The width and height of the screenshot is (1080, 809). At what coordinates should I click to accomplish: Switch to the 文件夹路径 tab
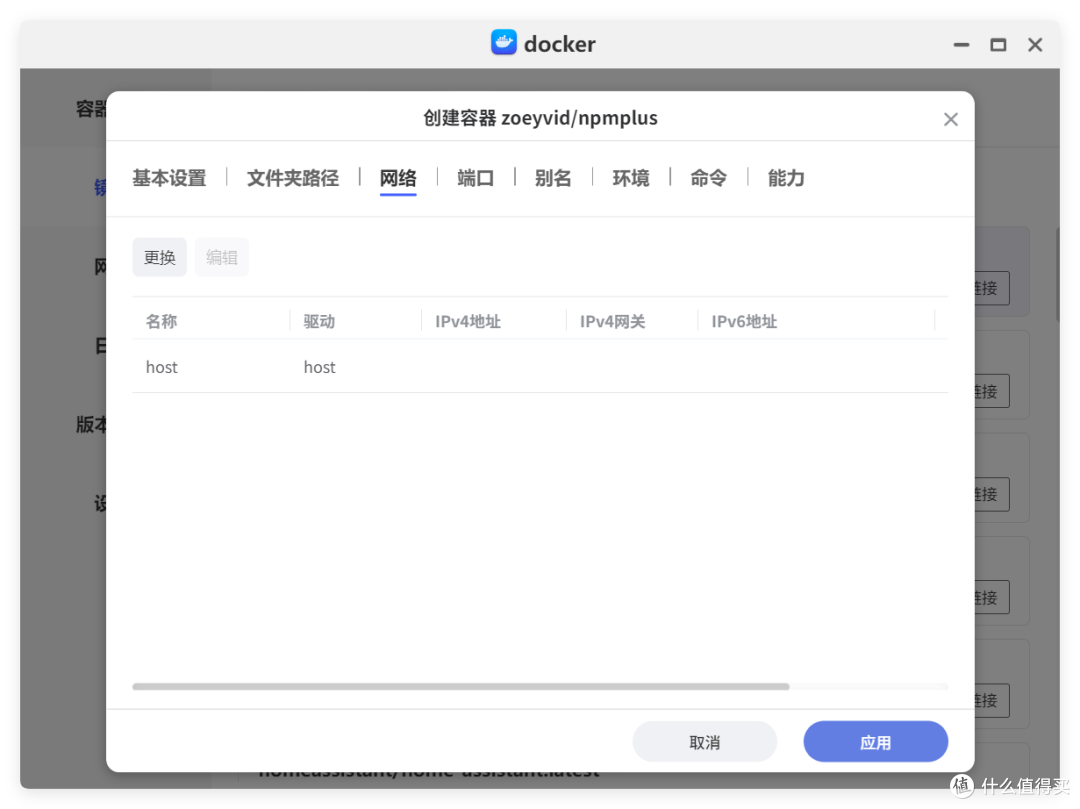click(x=293, y=178)
